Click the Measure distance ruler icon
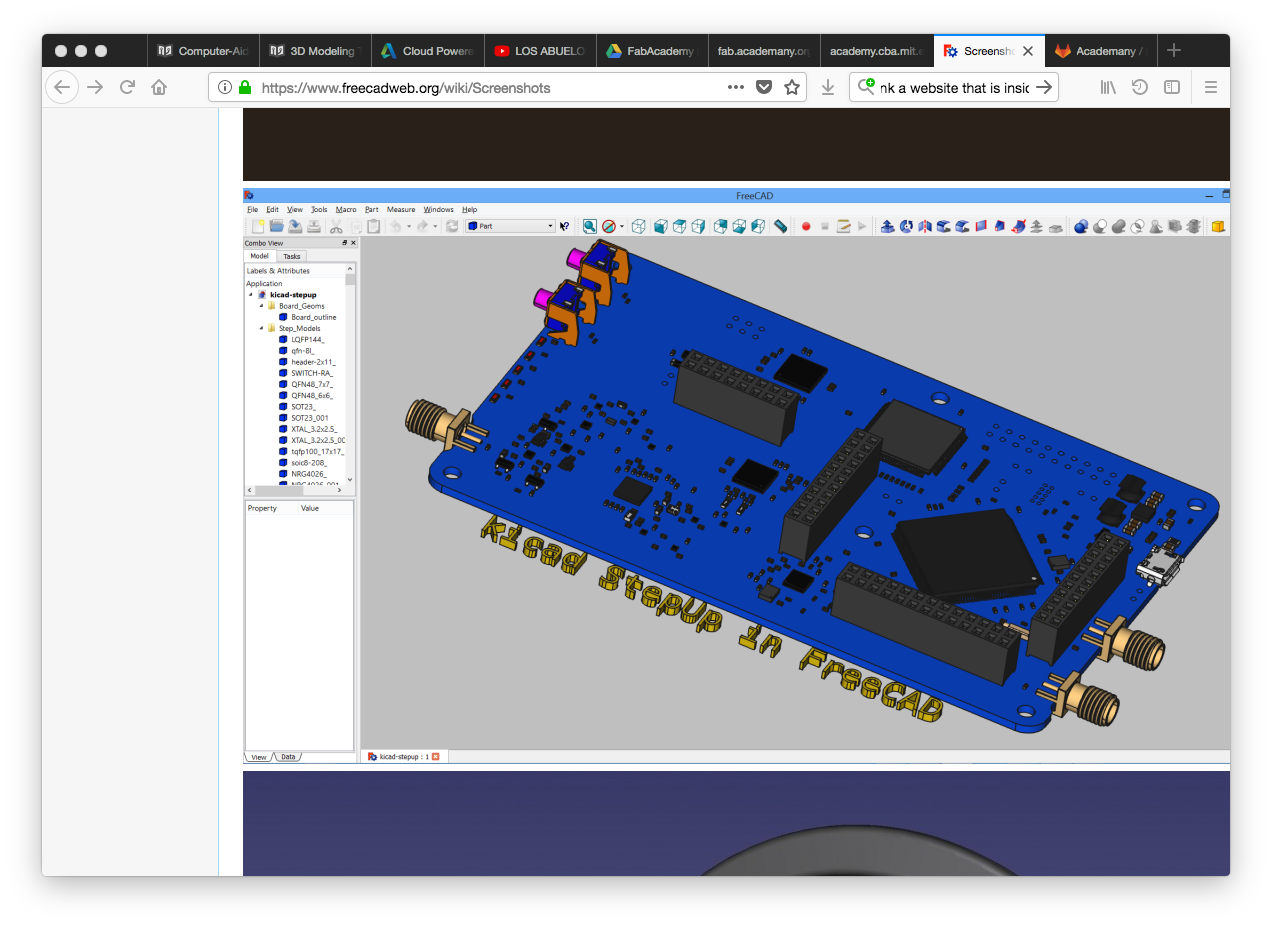The width and height of the screenshot is (1272, 926). [x=781, y=227]
